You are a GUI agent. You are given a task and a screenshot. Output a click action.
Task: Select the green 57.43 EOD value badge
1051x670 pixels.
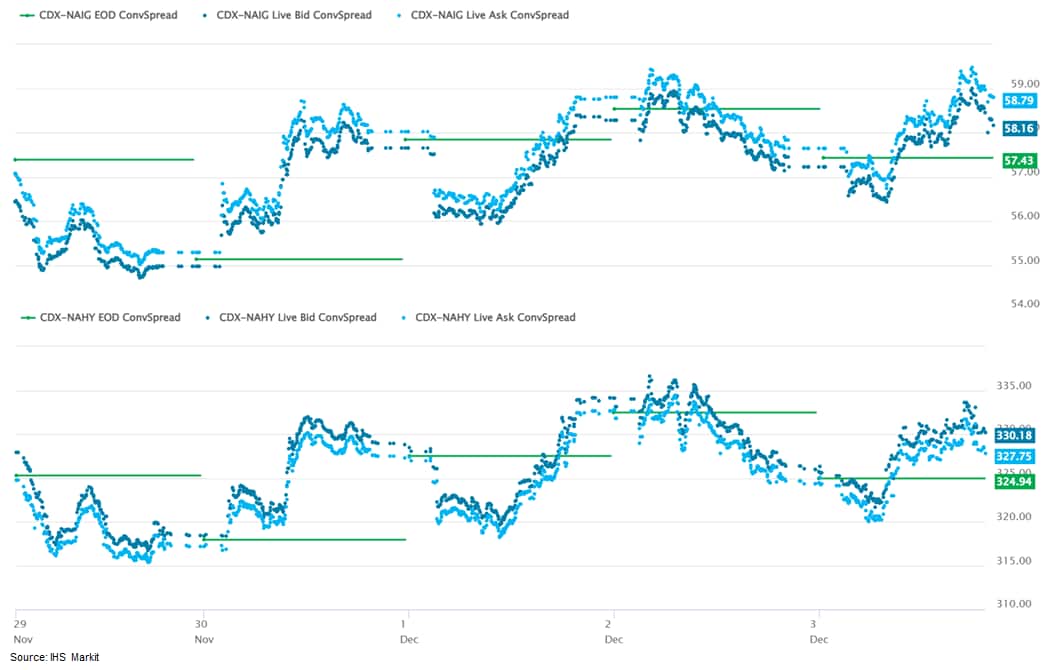pyautogui.click(x=1019, y=160)
